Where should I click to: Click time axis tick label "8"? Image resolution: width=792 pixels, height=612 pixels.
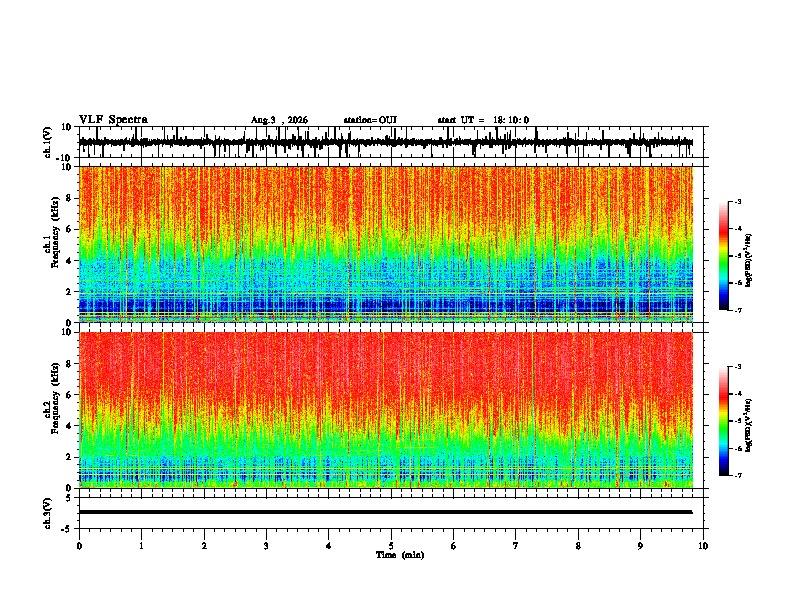pos(578,546)
